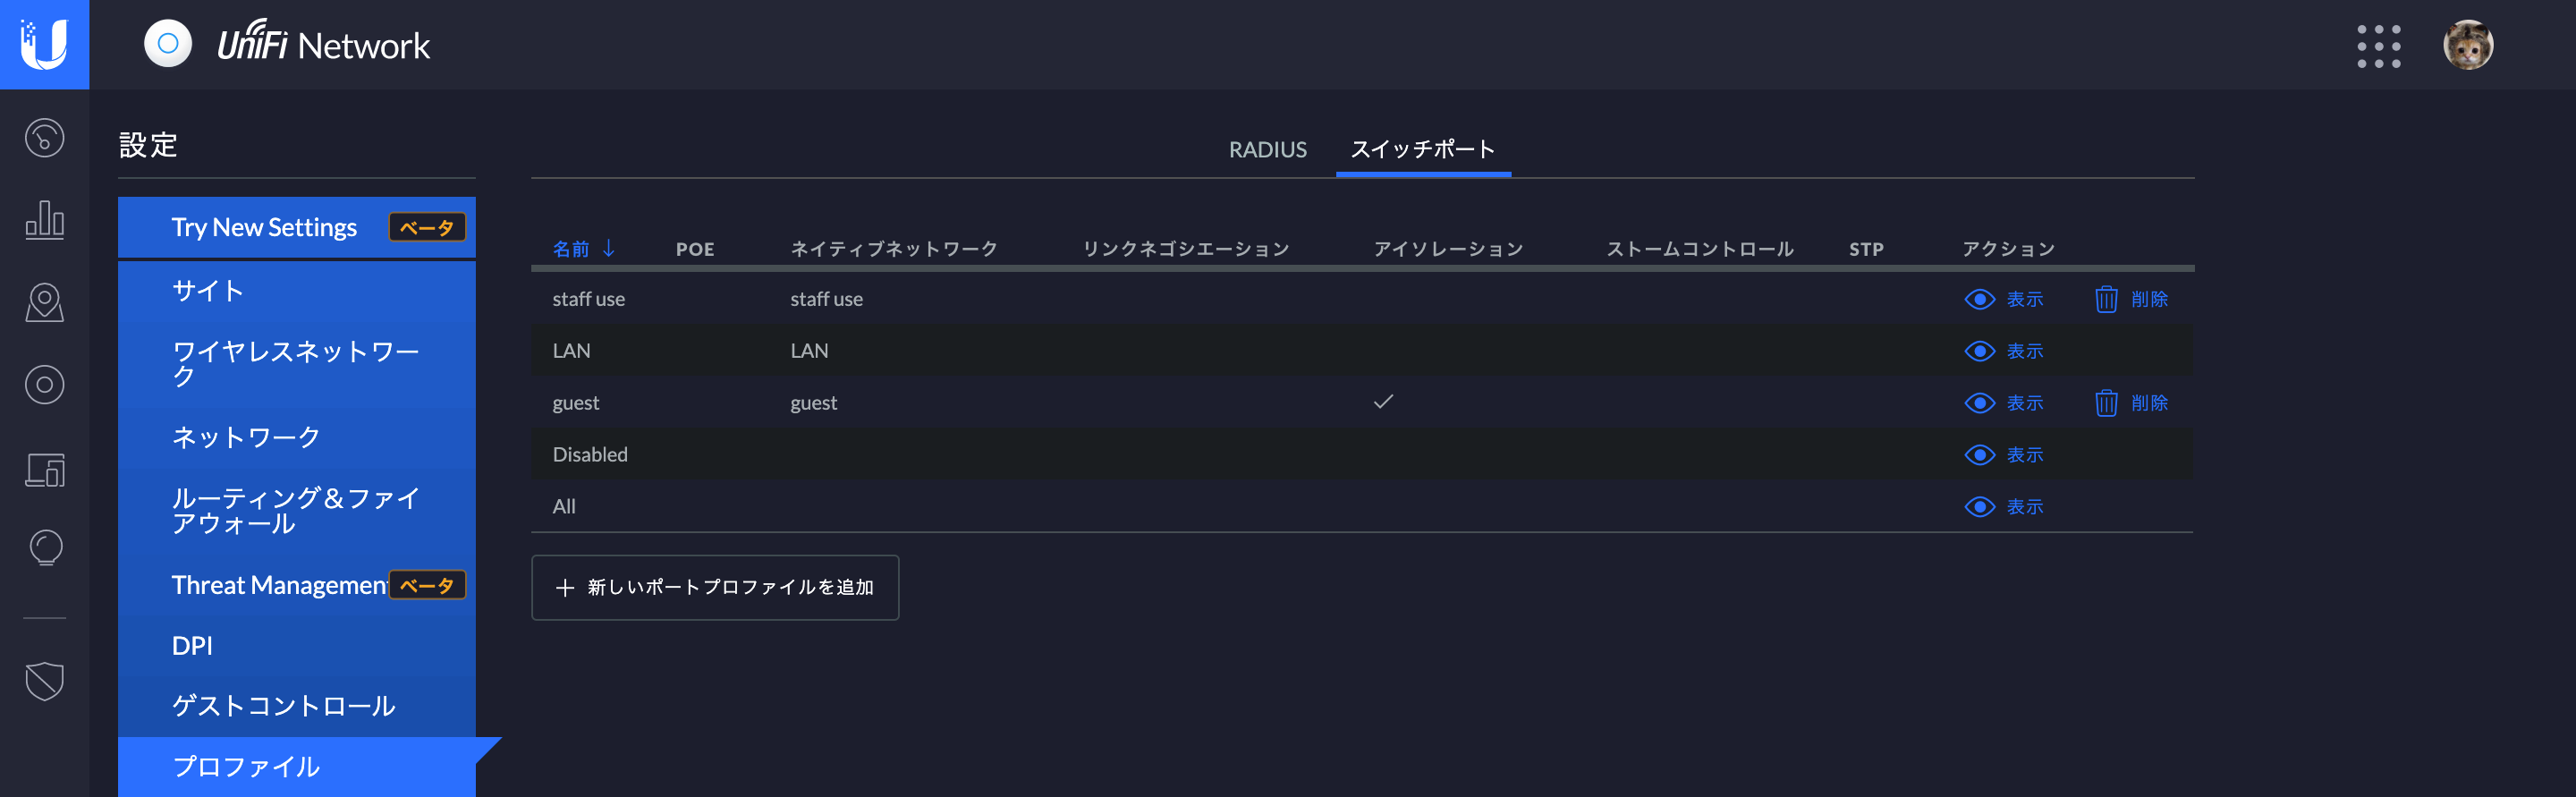
Task: Click native network cell 'staff use'
Action: (826, 299)
